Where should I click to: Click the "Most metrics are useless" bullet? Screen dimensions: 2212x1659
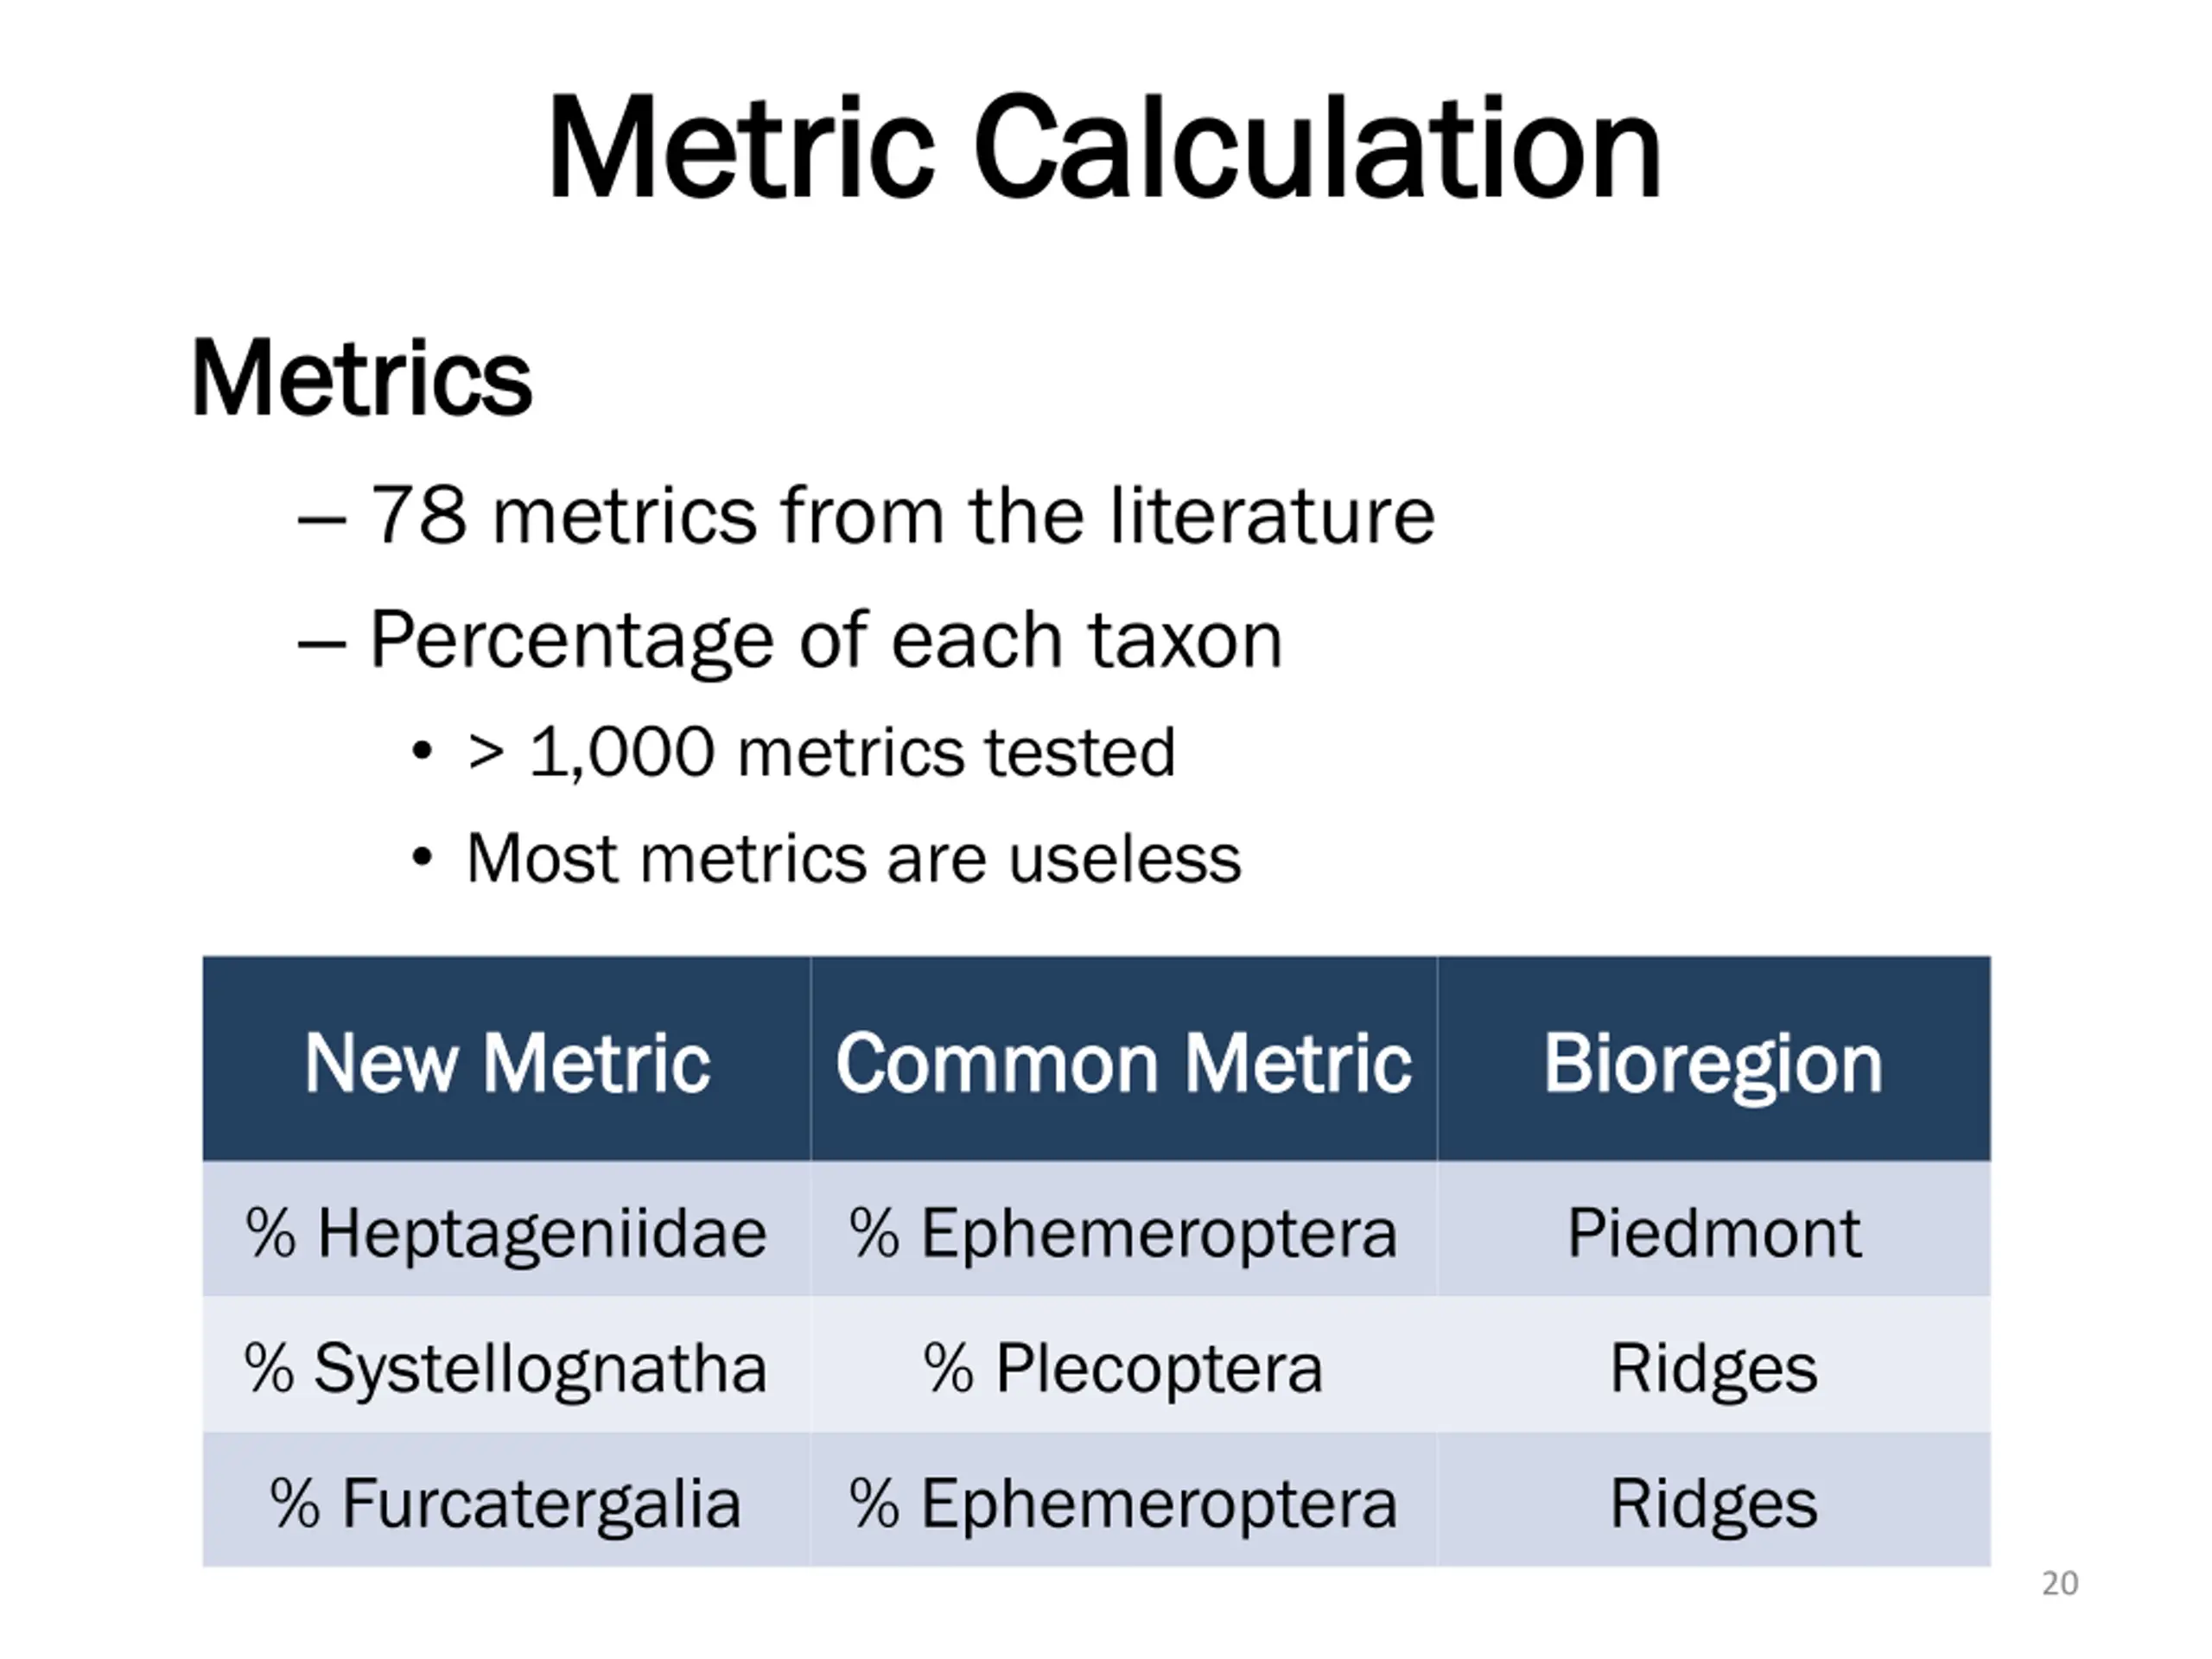[x=853, y=859]
